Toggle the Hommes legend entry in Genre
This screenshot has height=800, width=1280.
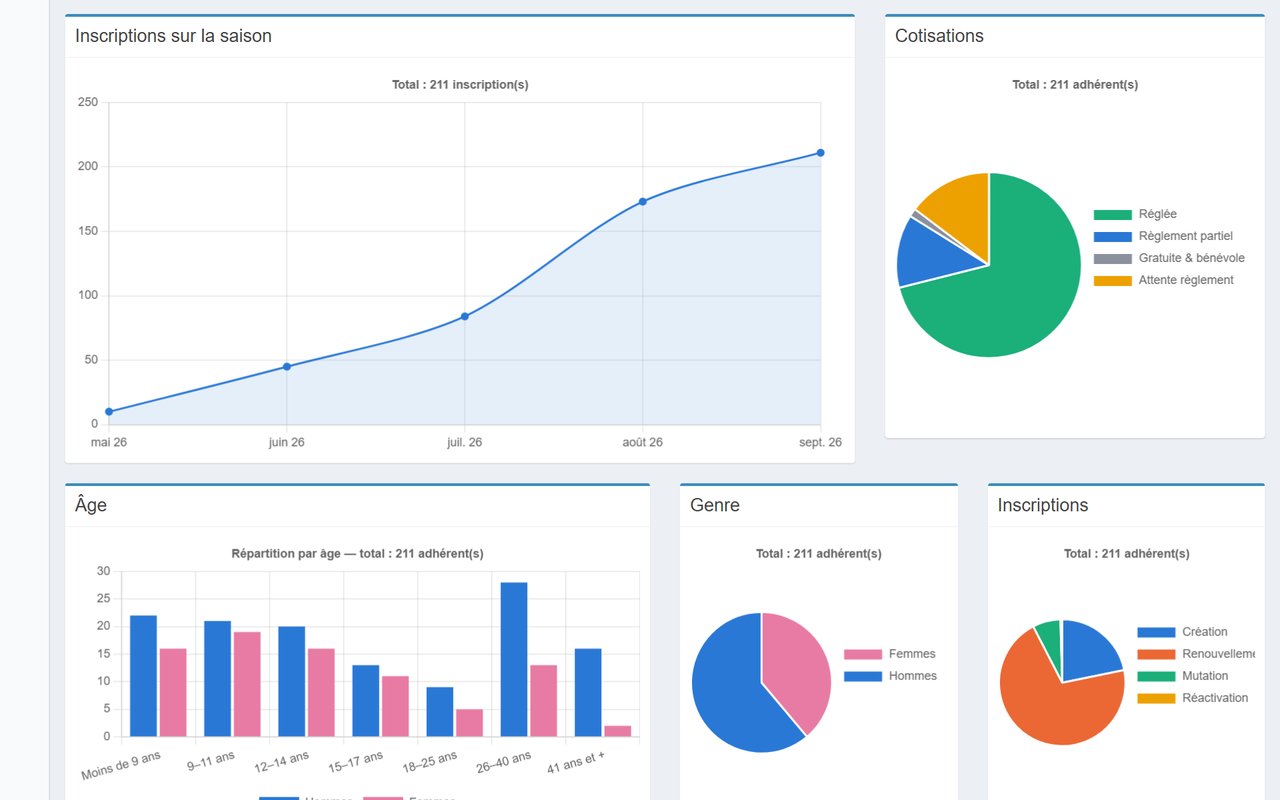point(890,676)
